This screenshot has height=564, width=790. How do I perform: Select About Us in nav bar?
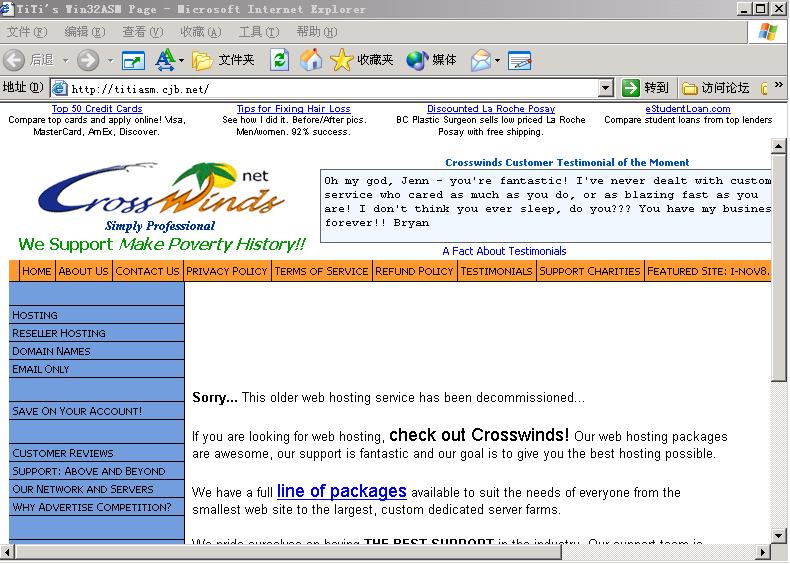(x=83, y=271)
